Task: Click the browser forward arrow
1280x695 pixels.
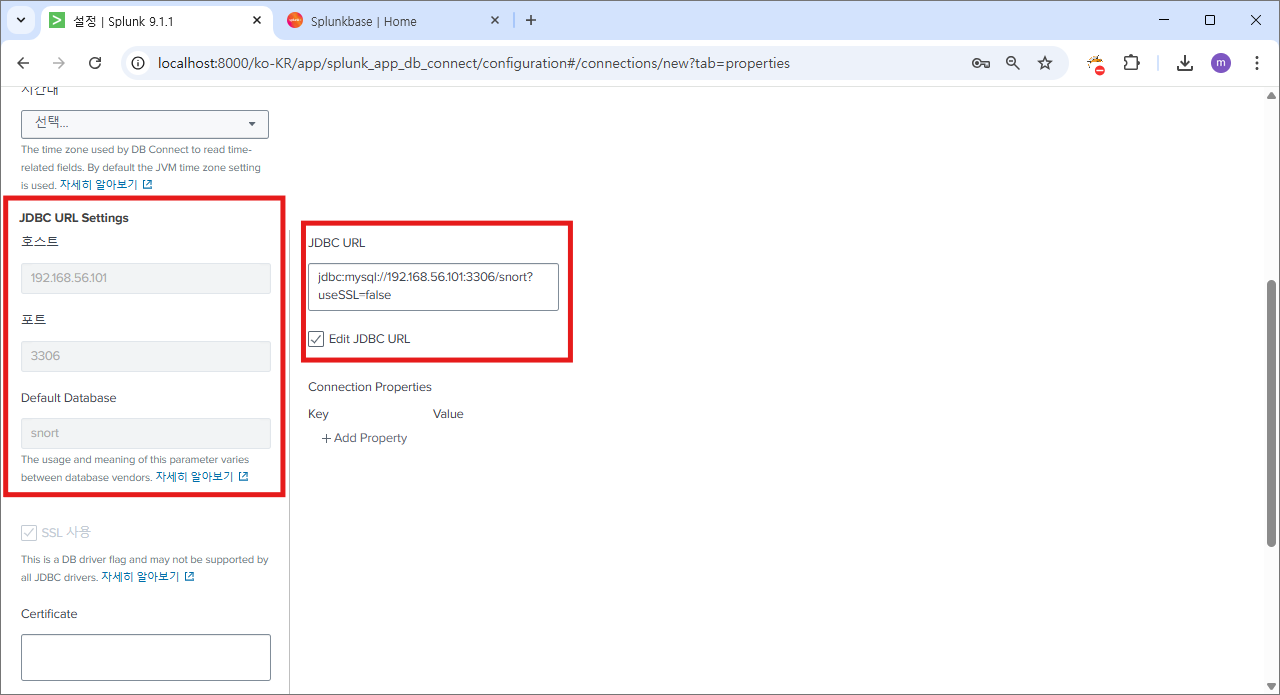Action: pyautogui.click(x=59, y=63)
